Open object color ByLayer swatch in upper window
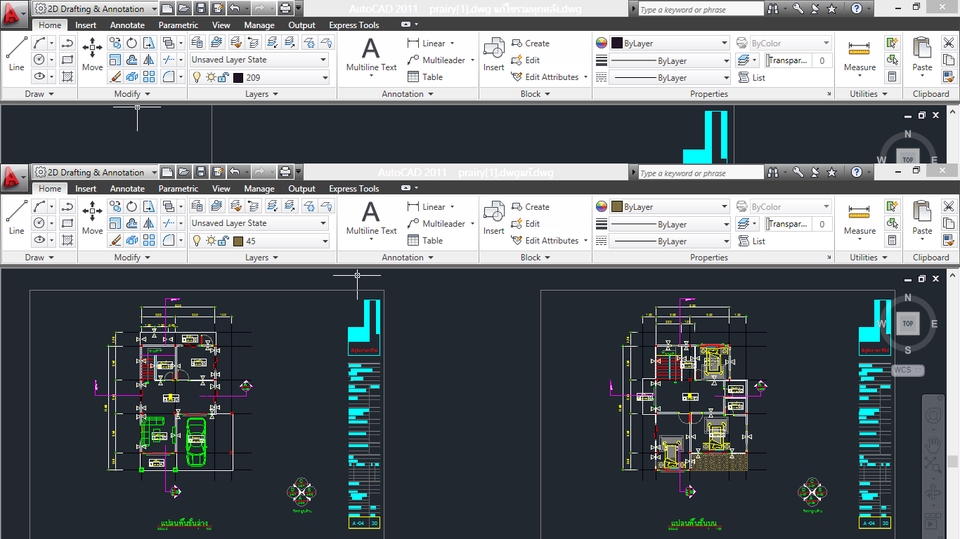 pyautogui.click(x=617, y=43)
